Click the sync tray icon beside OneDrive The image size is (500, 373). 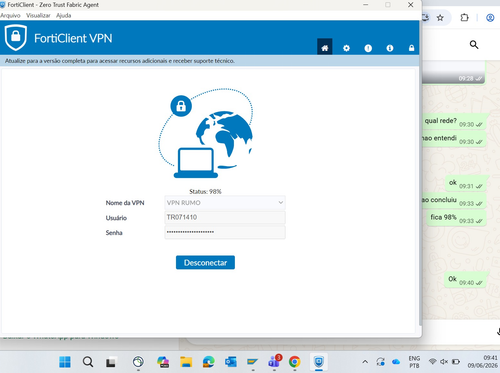pyautogui.click(x=380, y=362)
